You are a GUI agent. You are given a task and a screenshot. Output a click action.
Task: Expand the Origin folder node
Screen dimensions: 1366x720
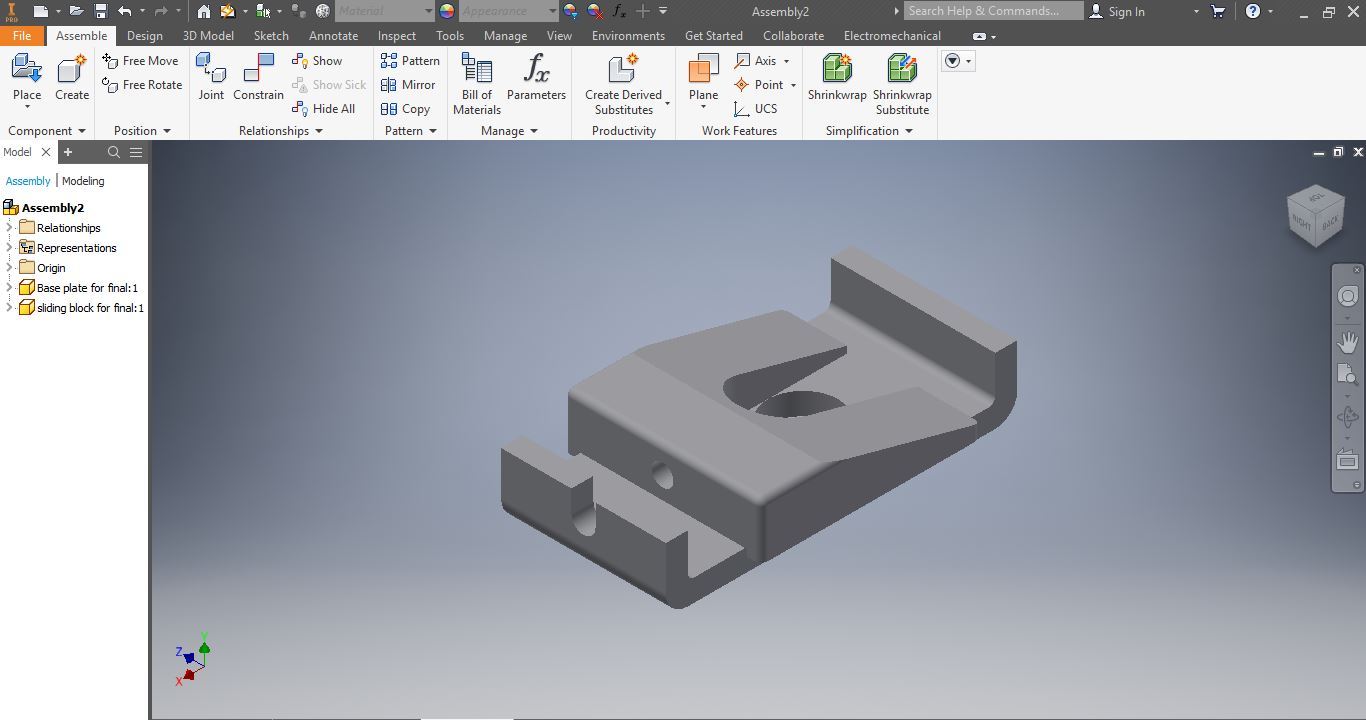pyautogui.click(x=9, y=268)
